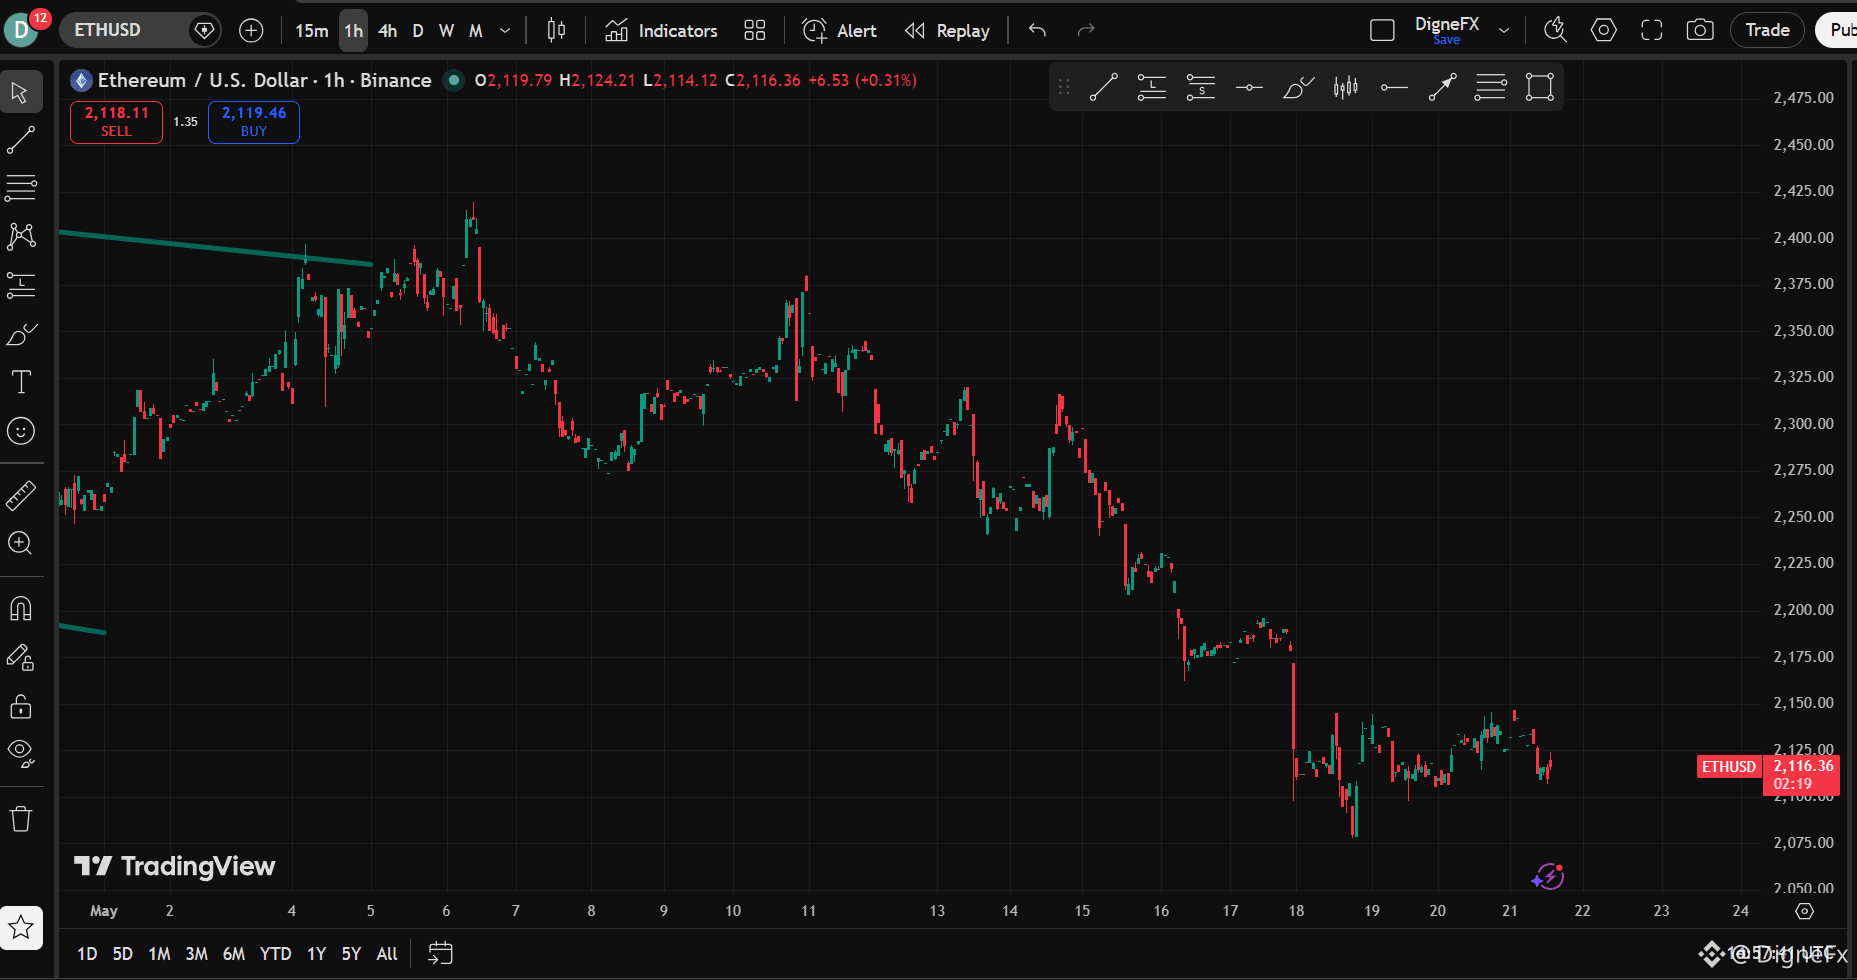Set date range to YTD

[275, 954]
